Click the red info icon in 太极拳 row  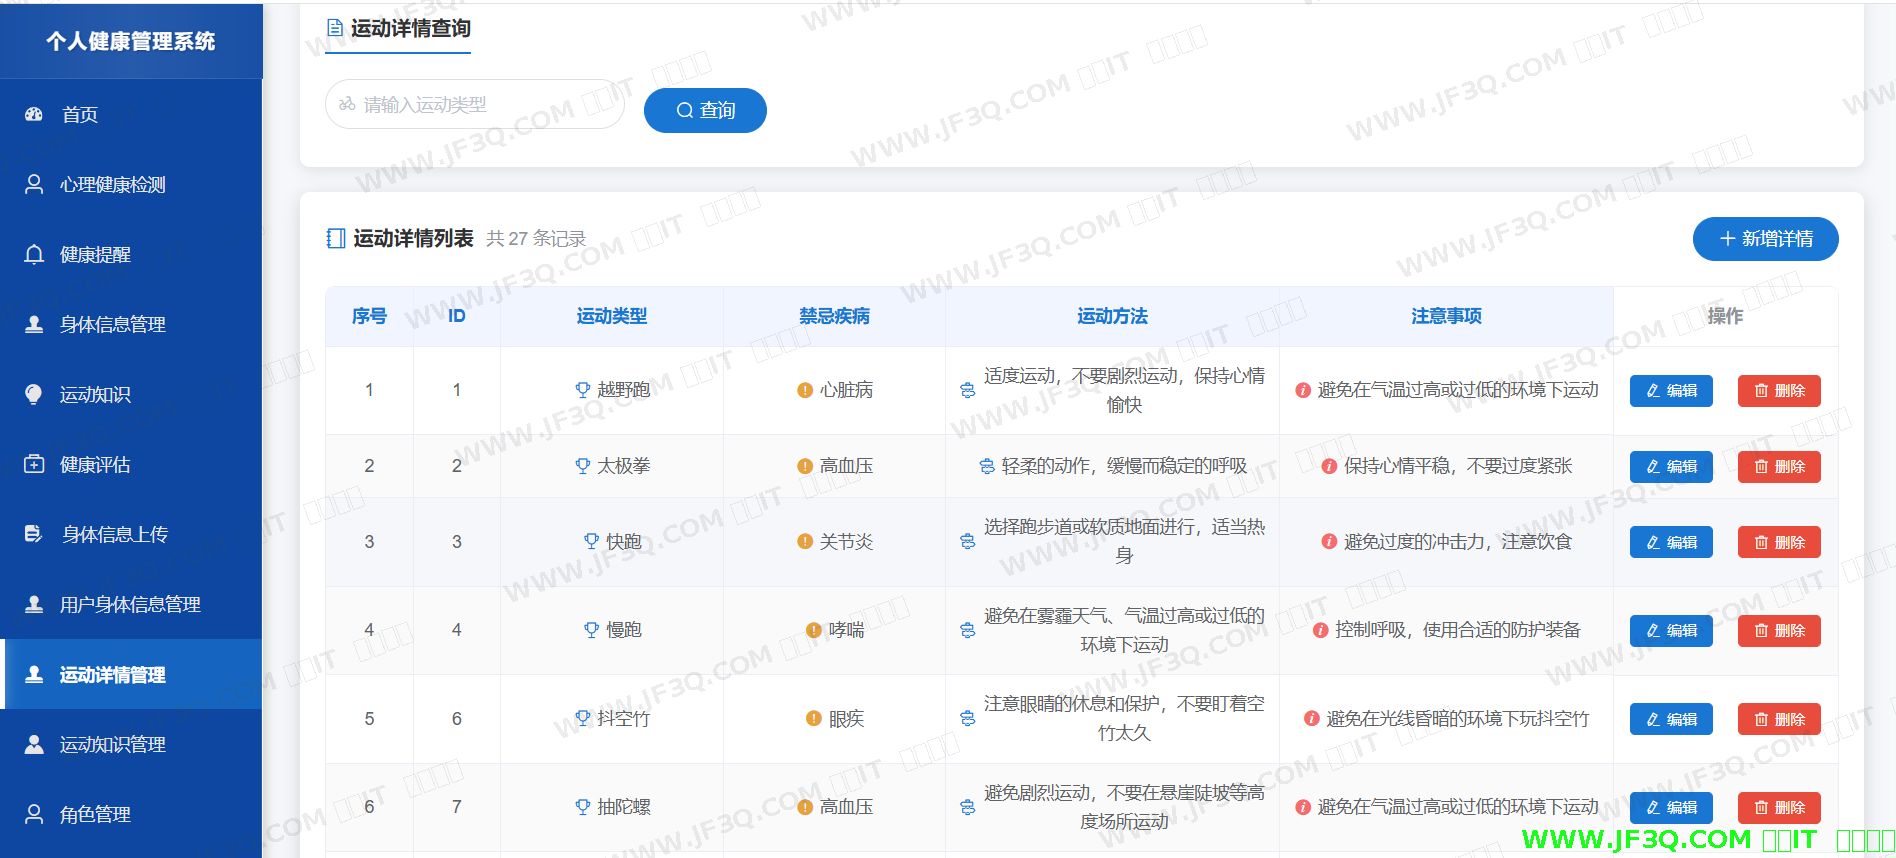1329,466
